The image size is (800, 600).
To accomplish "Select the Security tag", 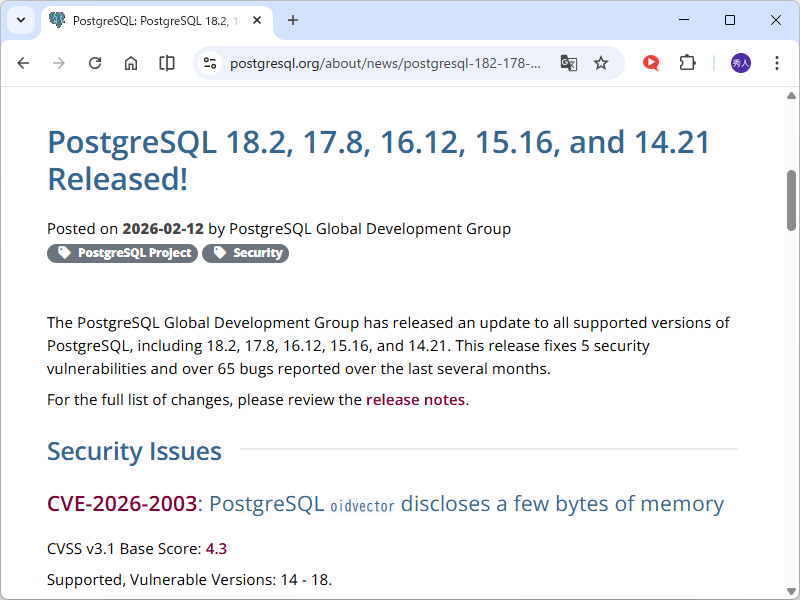I will 245,253.
